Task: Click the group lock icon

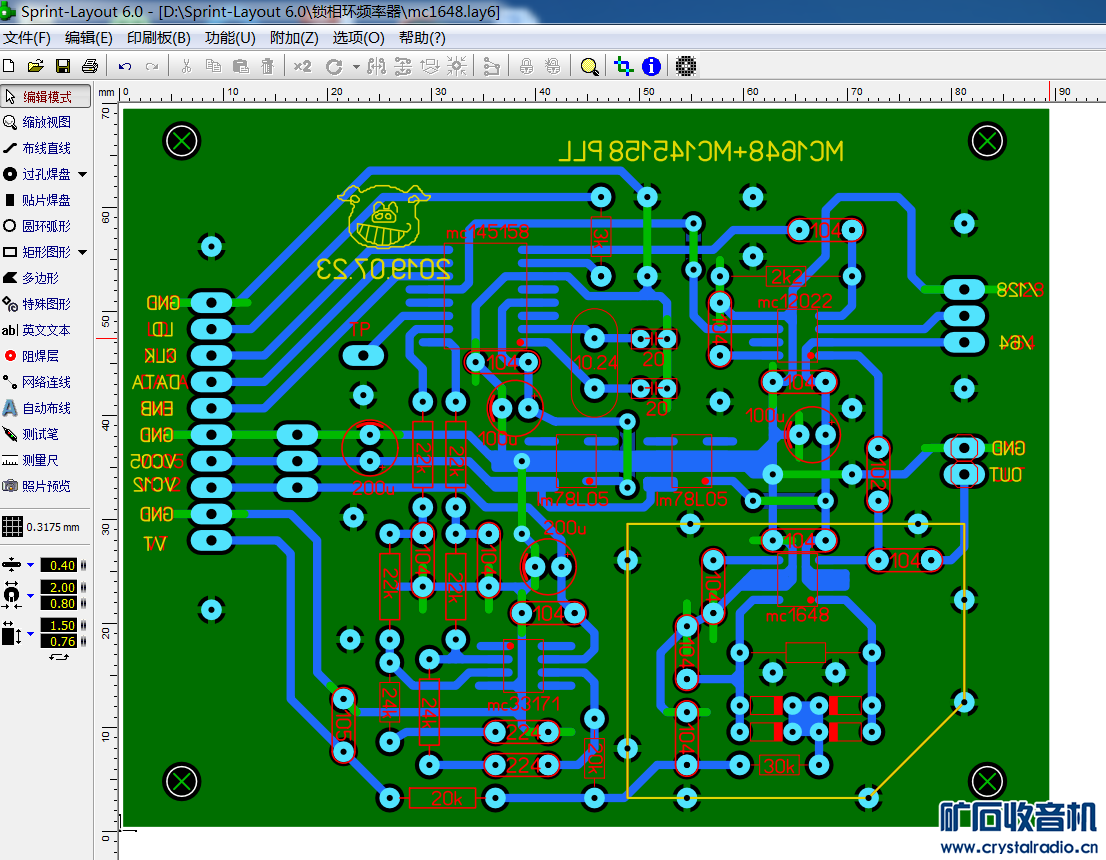Action: click(x=526, y=66)
